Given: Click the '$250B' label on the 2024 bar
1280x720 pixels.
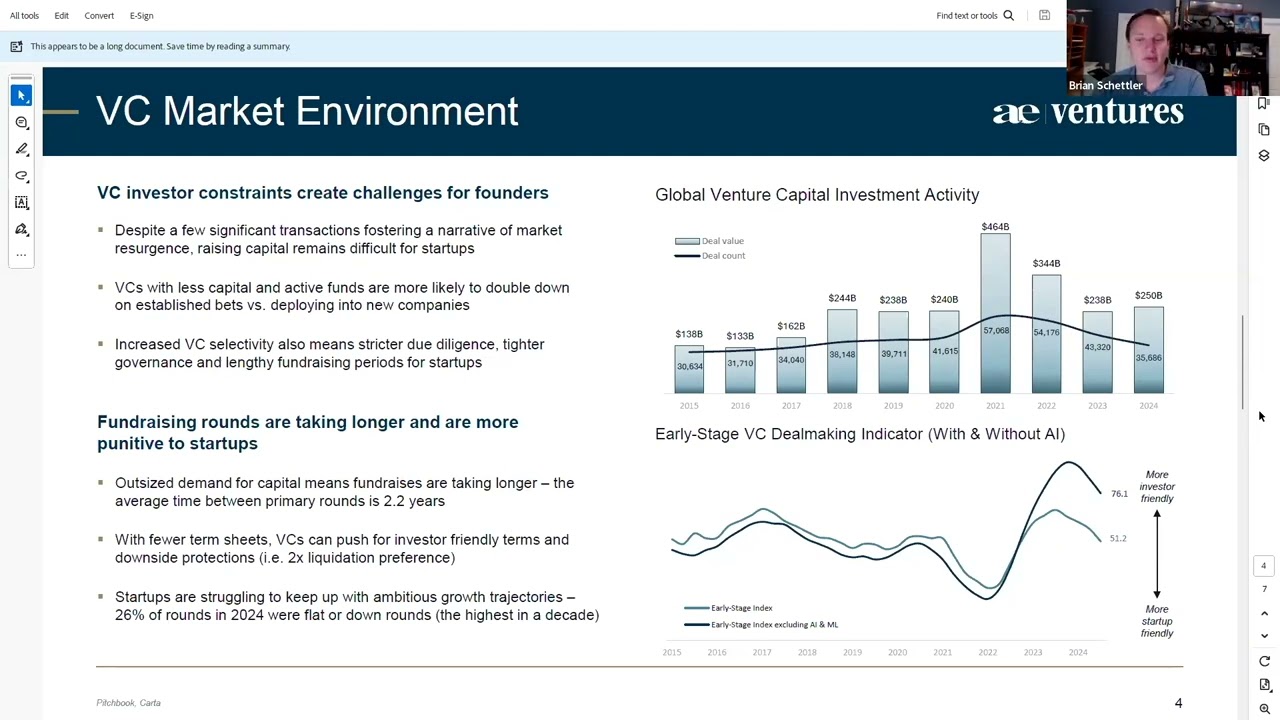Looking at the screenshot, I should [x=1148, y=296].
